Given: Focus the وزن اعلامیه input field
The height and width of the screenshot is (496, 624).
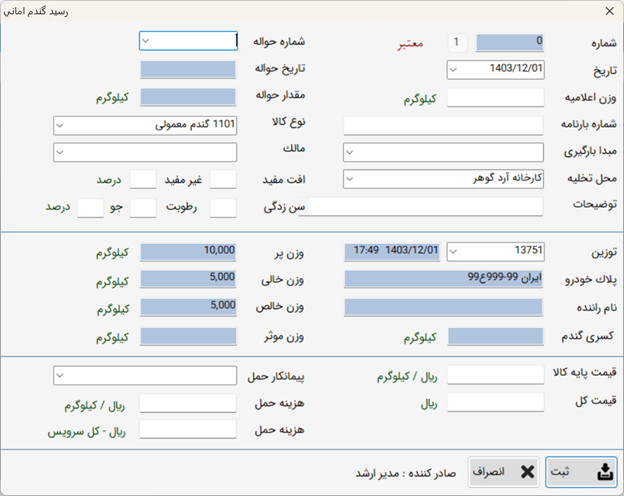Looking at the screenshot, I should (495, 98).
